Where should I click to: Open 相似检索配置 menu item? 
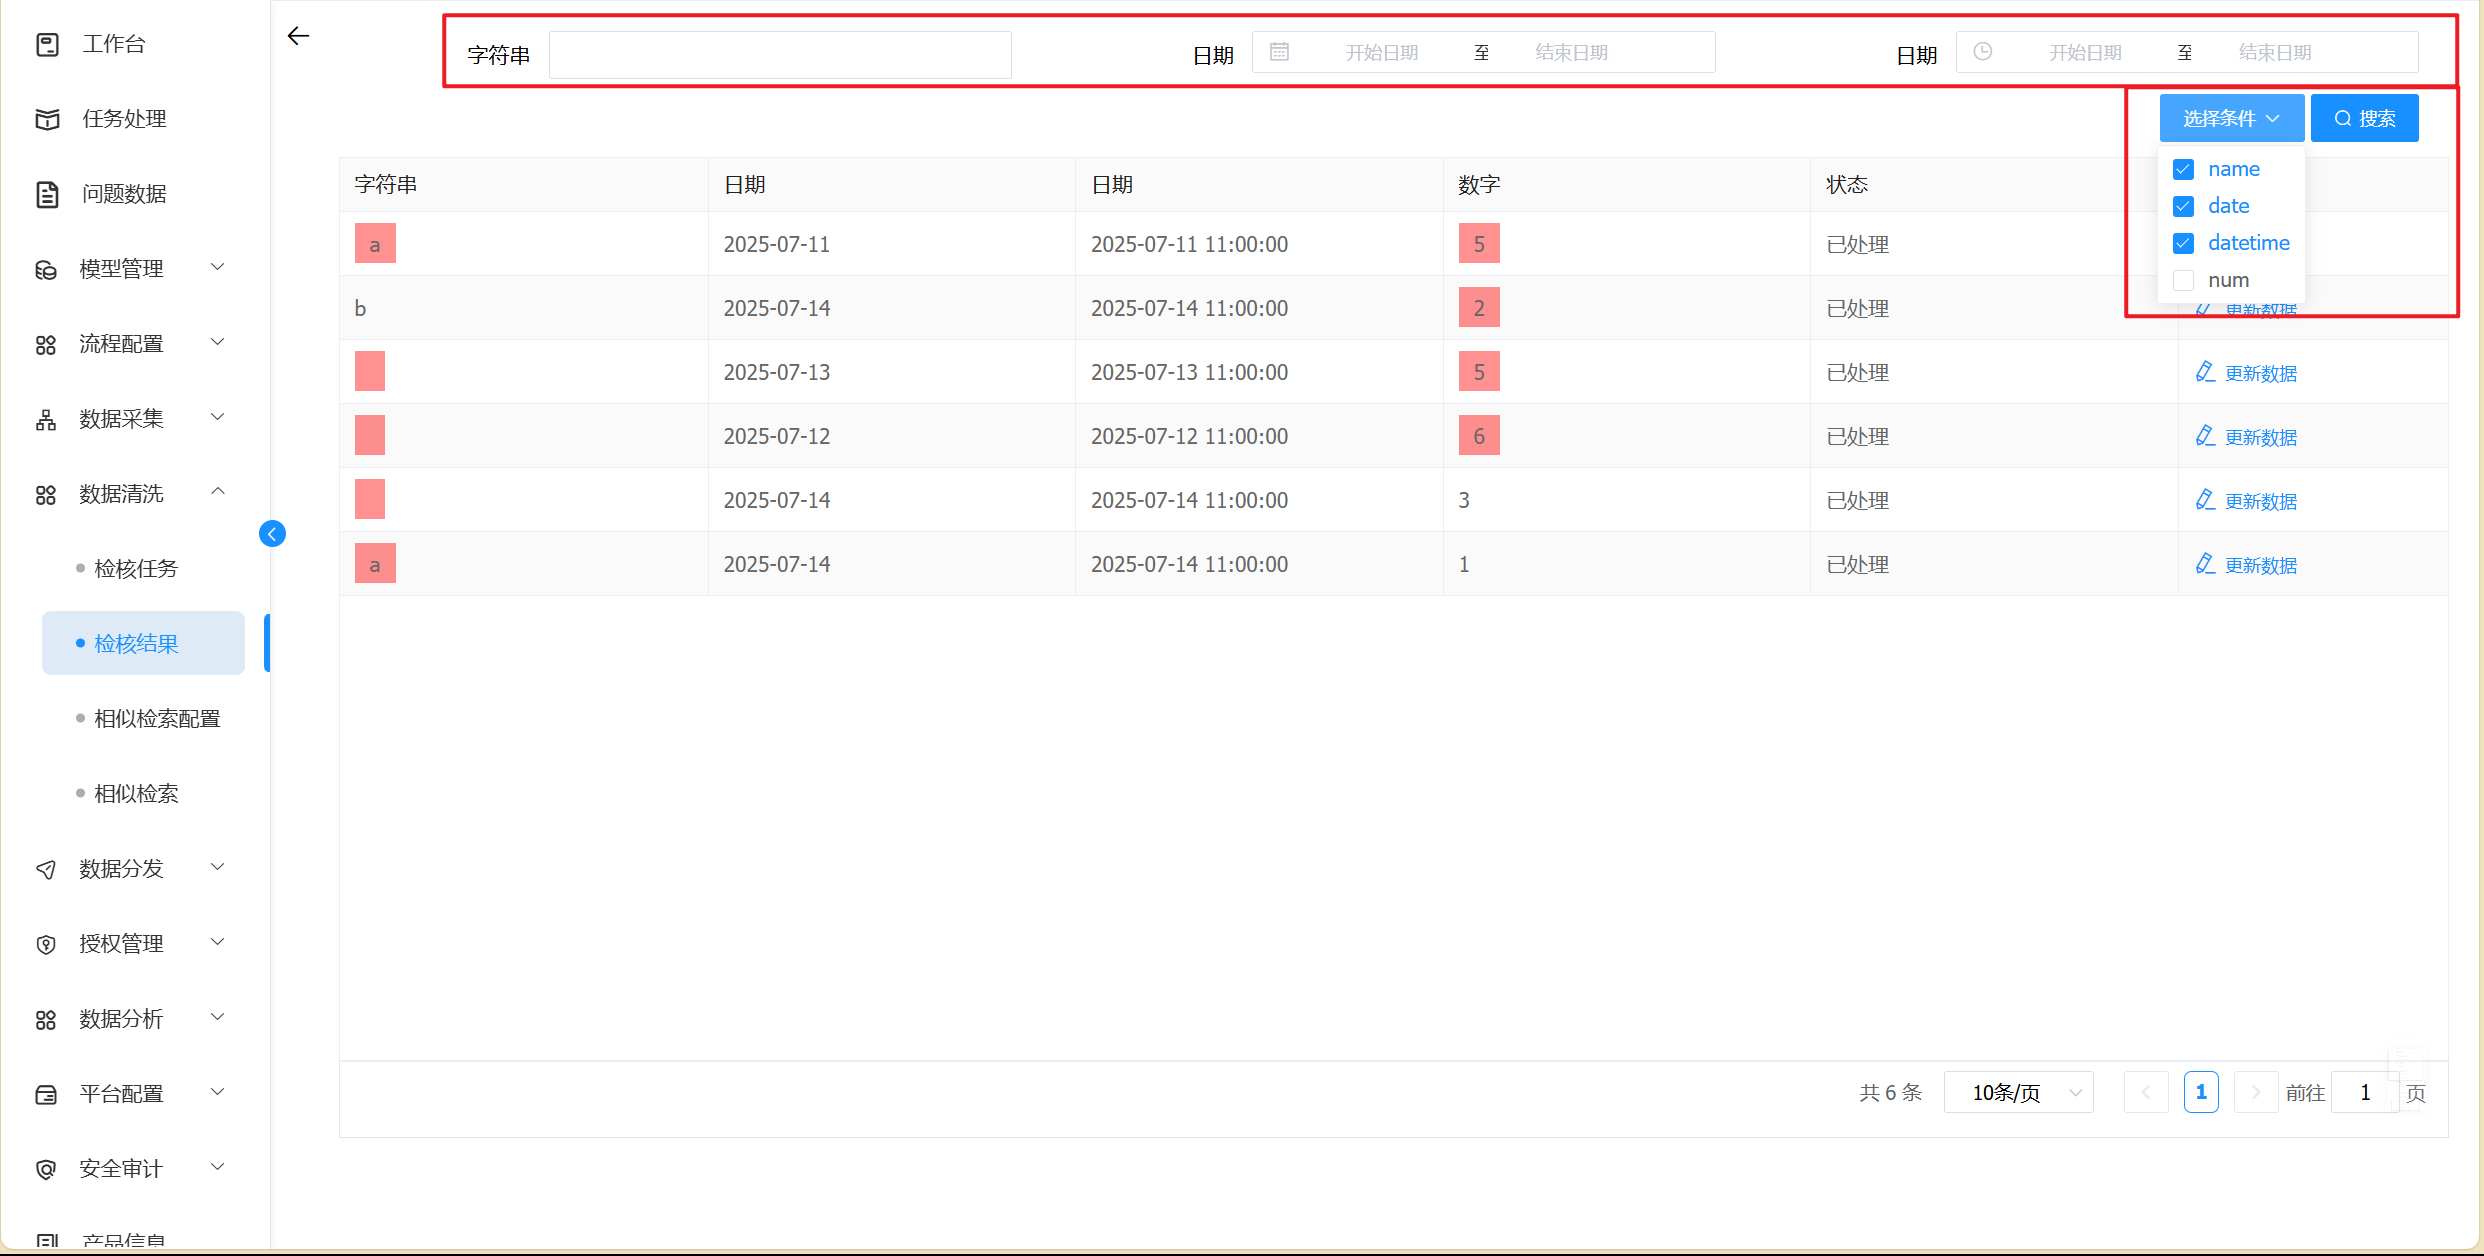coord(157,718)
